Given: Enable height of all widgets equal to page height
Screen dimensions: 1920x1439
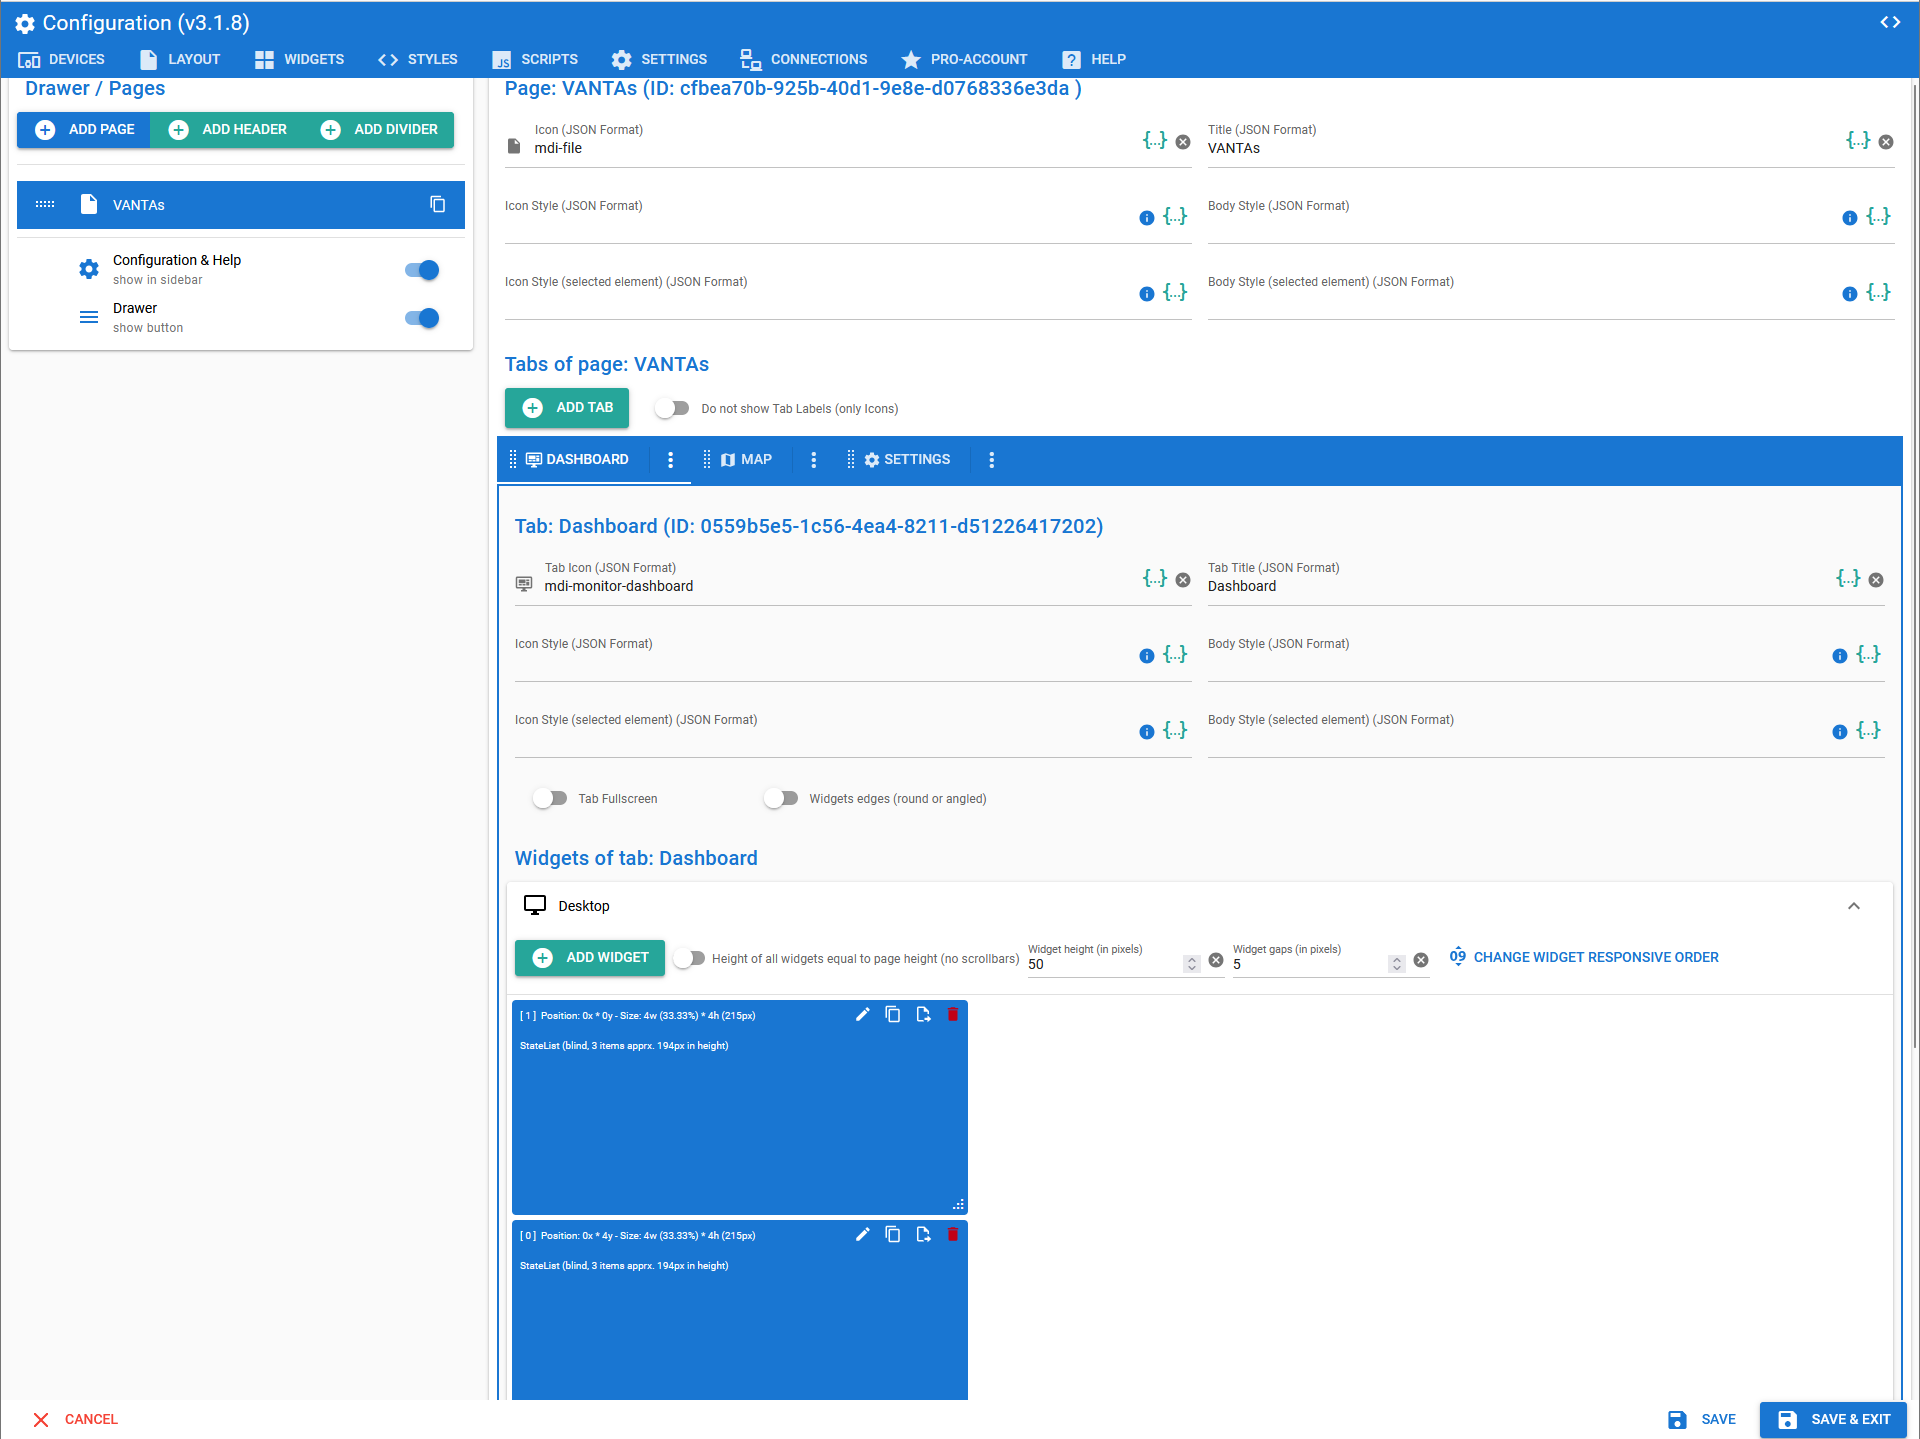Looking at the screenshot, I should point(689,958).
